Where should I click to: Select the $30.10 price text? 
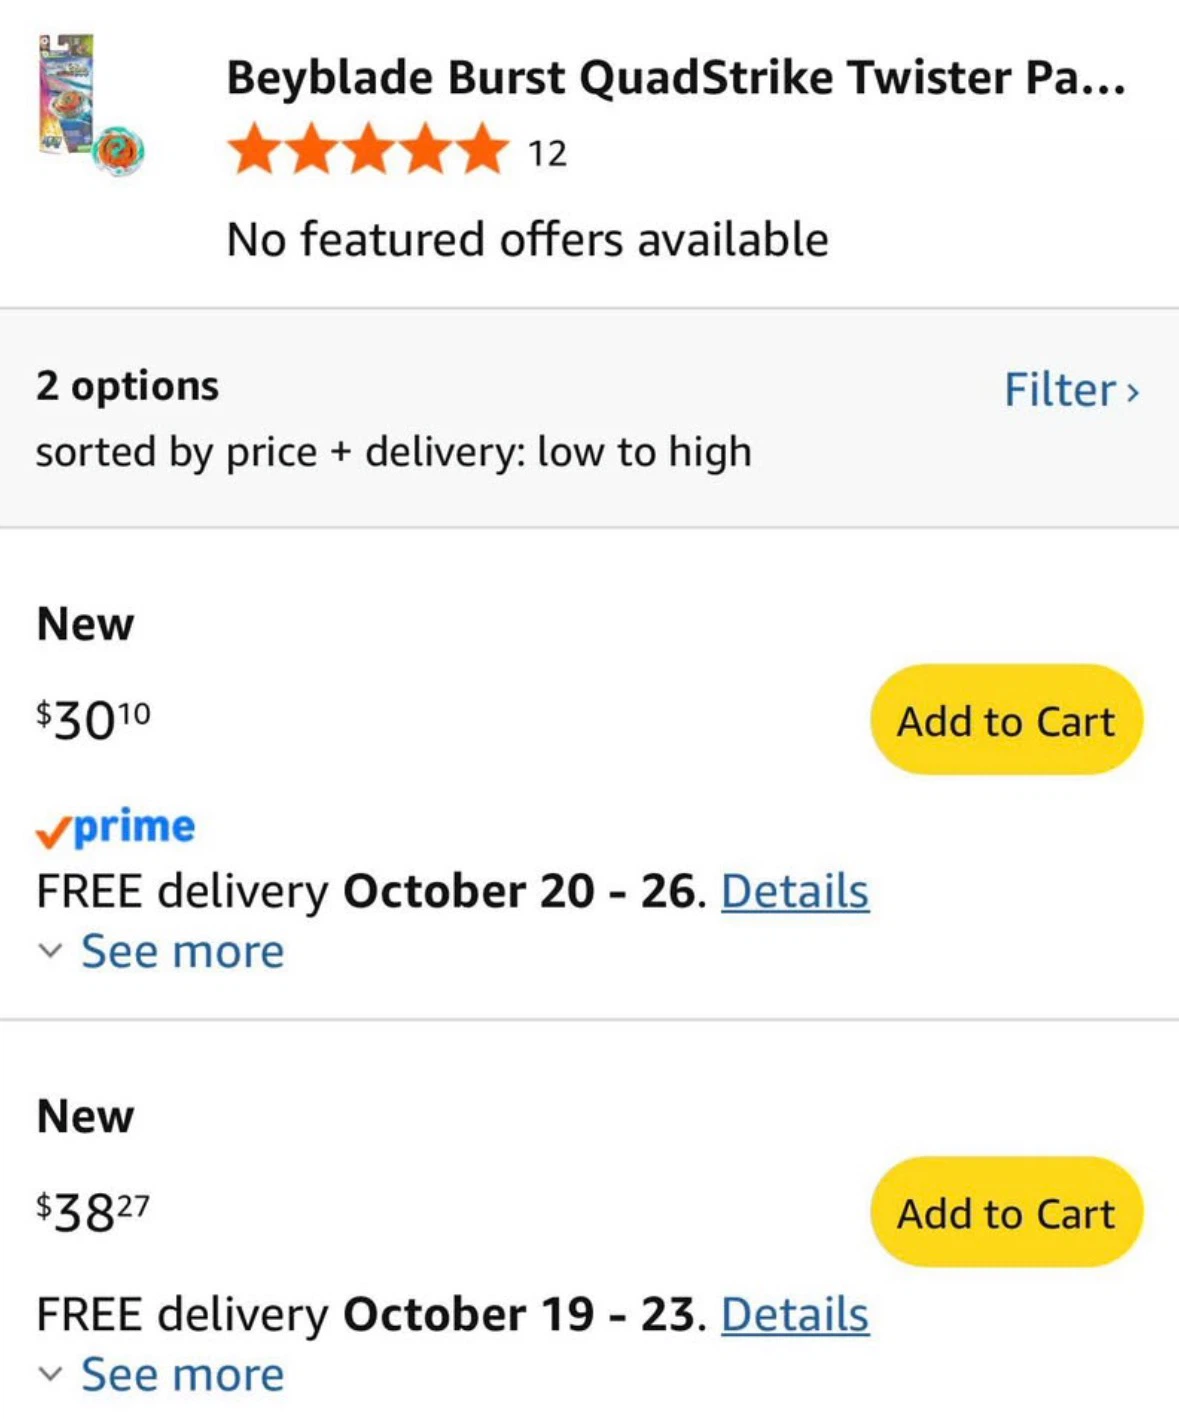click(93, 719)
